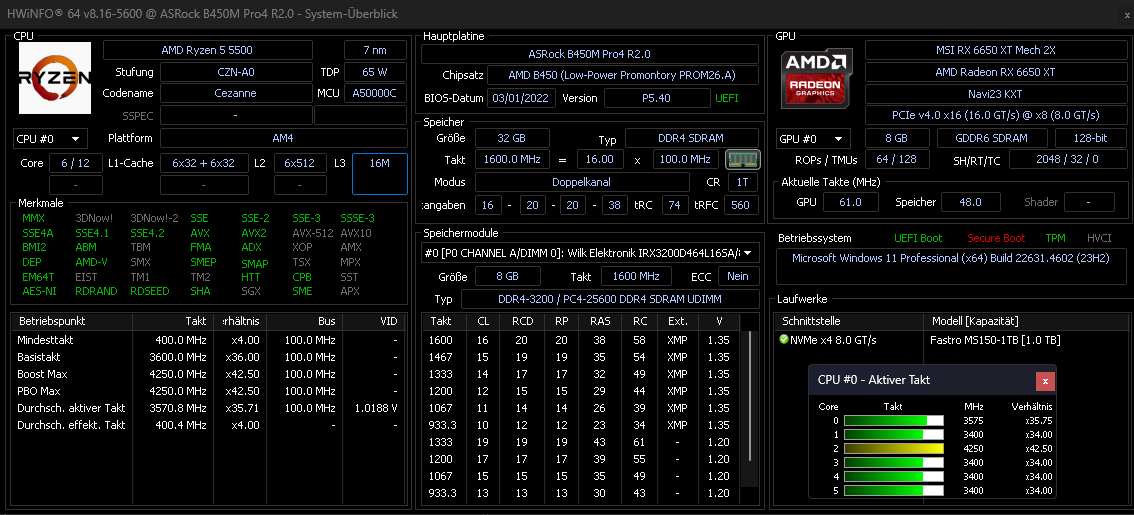Click the green NVMe drive status icon
The height and width of the screenshot is (515, 1134).
784,339
